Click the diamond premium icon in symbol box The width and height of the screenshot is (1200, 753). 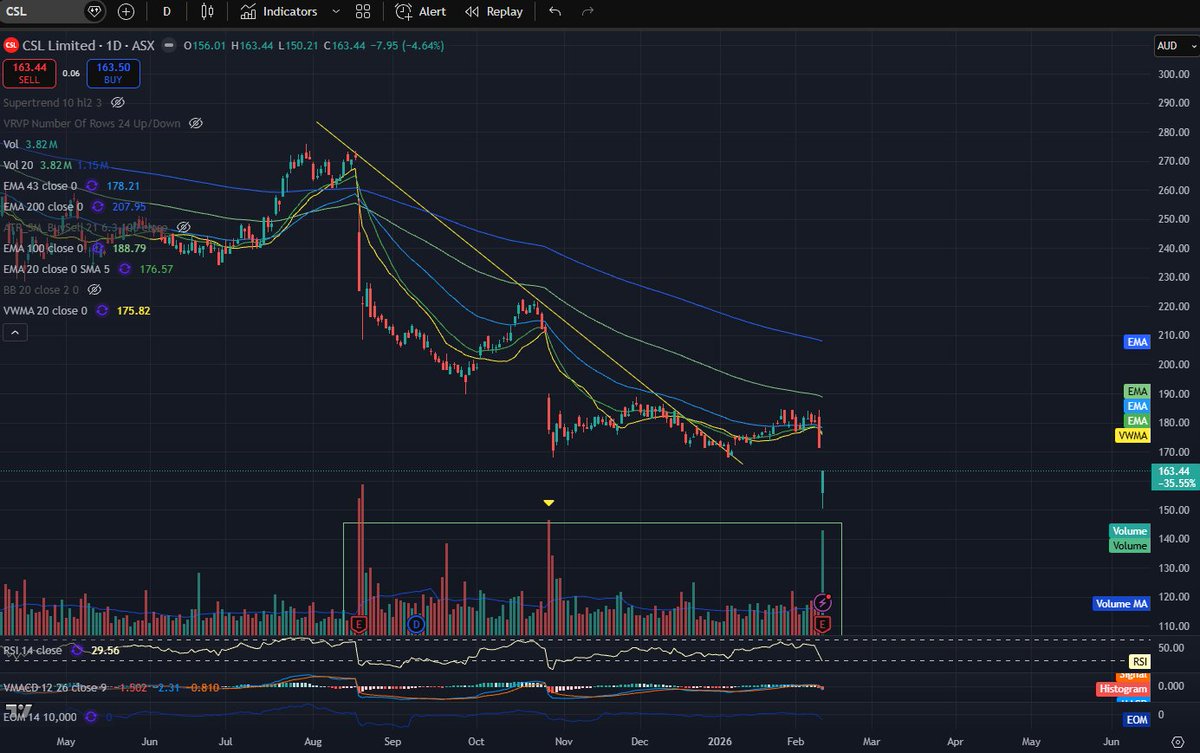(95, 12)
